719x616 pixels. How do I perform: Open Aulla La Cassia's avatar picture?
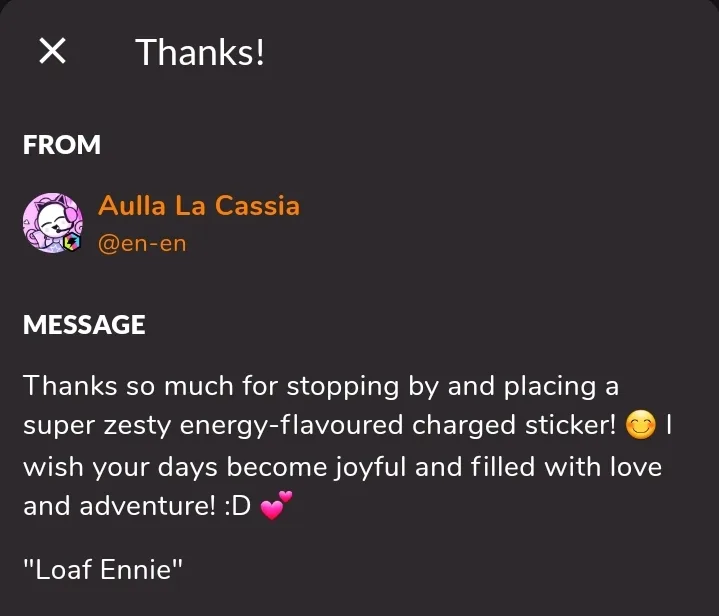pos(53,222)
